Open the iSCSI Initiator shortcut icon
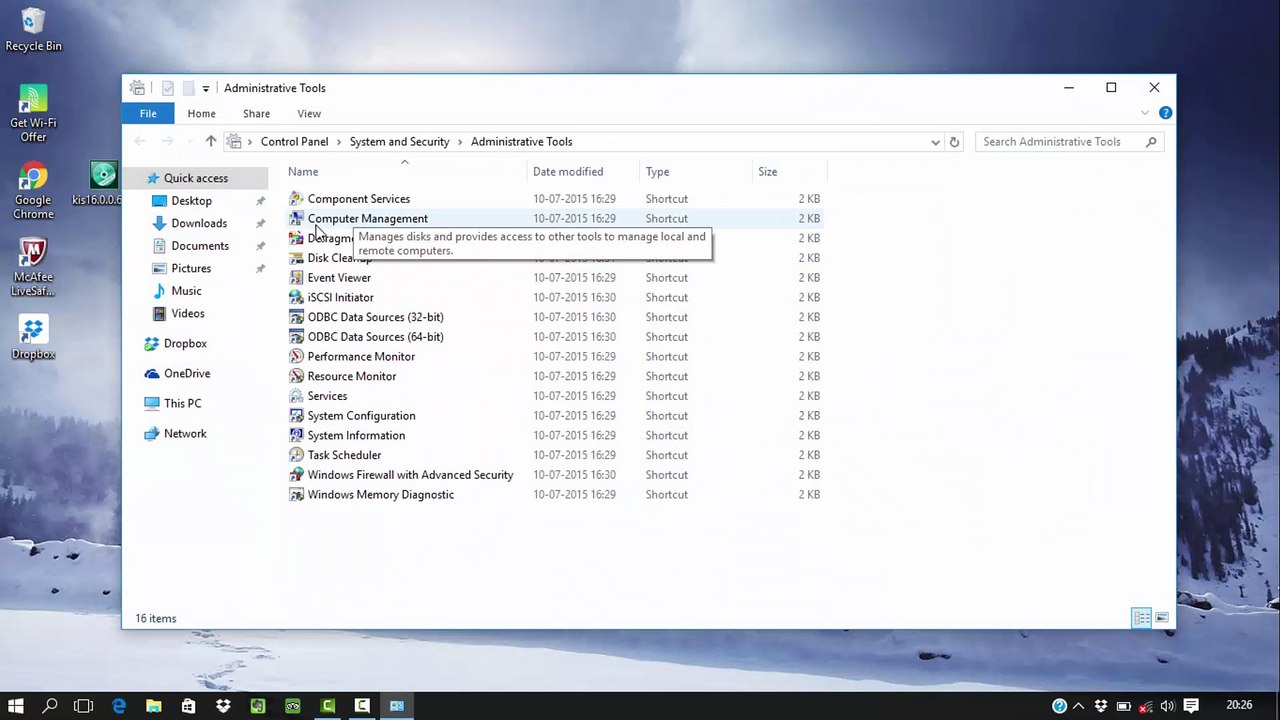Image resolution: width=1280 pixels, height=720 pixels. pyautogui.click(x=296, y=297)
